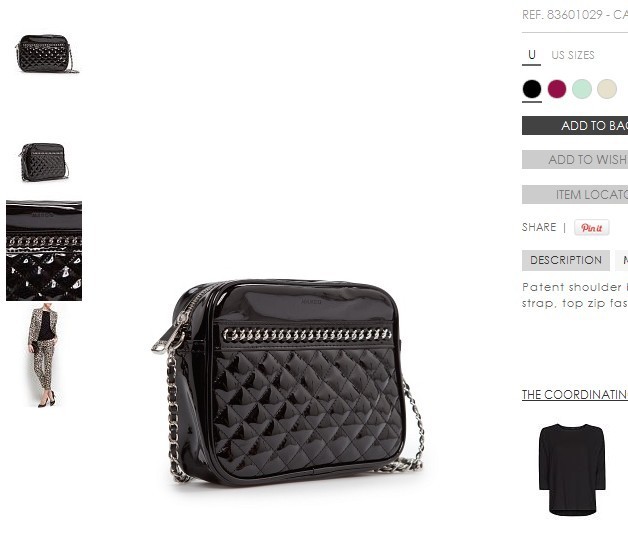Click the Pin it Pinterest button
628x534 pixels.
(x=592, y=228)
